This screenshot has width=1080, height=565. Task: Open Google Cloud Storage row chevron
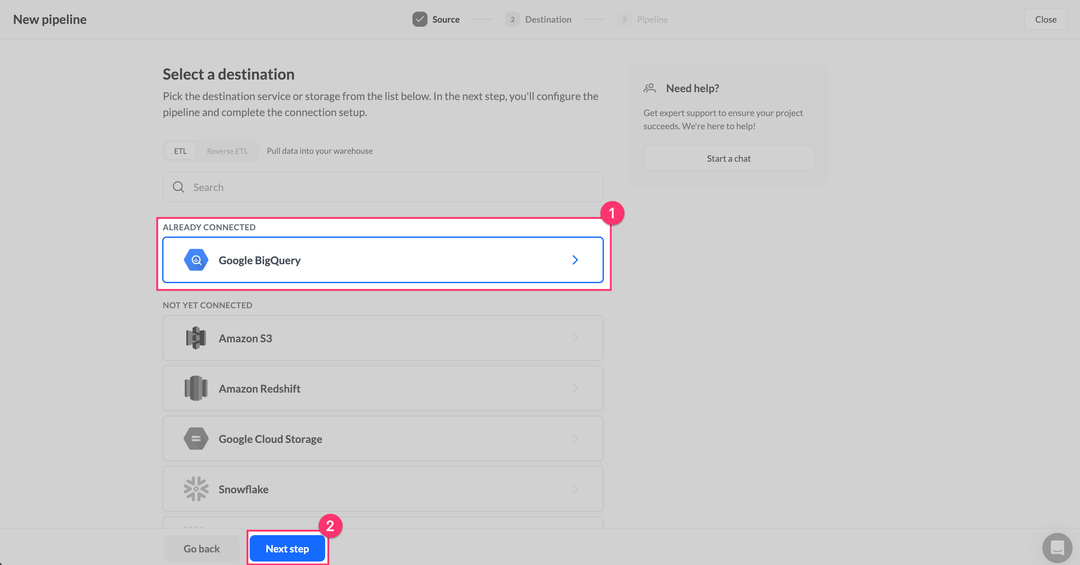pyautogui.click(x=575, y=439)
